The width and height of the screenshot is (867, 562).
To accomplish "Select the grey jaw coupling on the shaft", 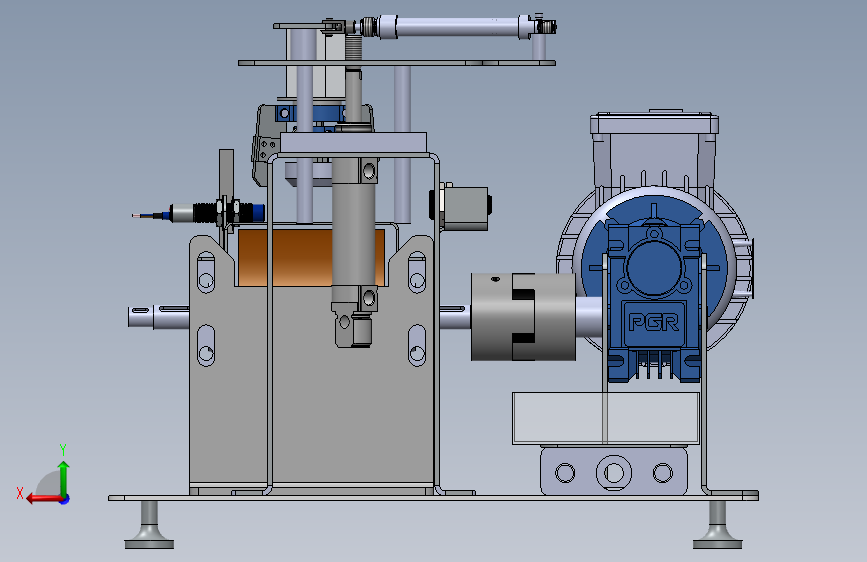I will 523,316.
